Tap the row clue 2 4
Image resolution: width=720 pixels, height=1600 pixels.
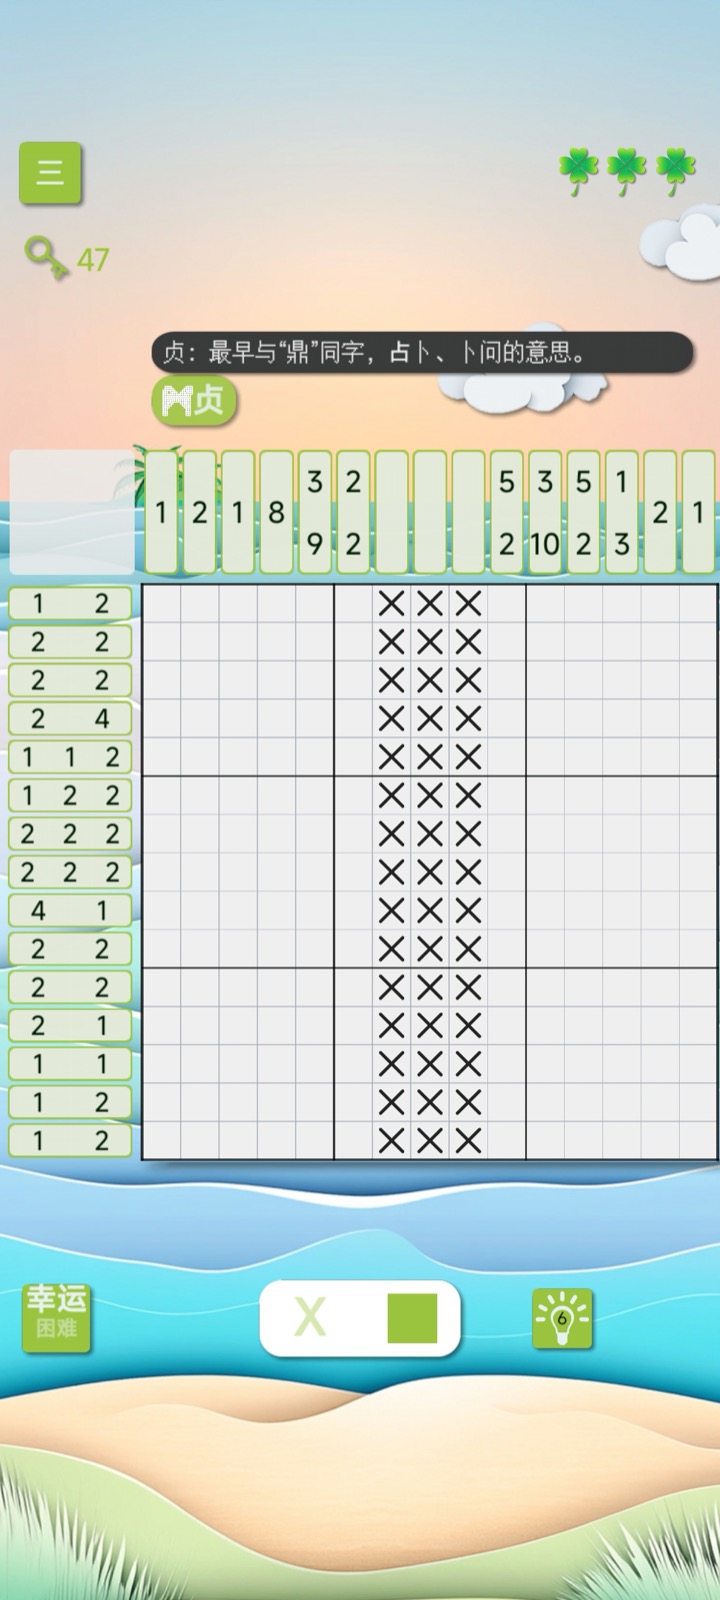(70, 718)
